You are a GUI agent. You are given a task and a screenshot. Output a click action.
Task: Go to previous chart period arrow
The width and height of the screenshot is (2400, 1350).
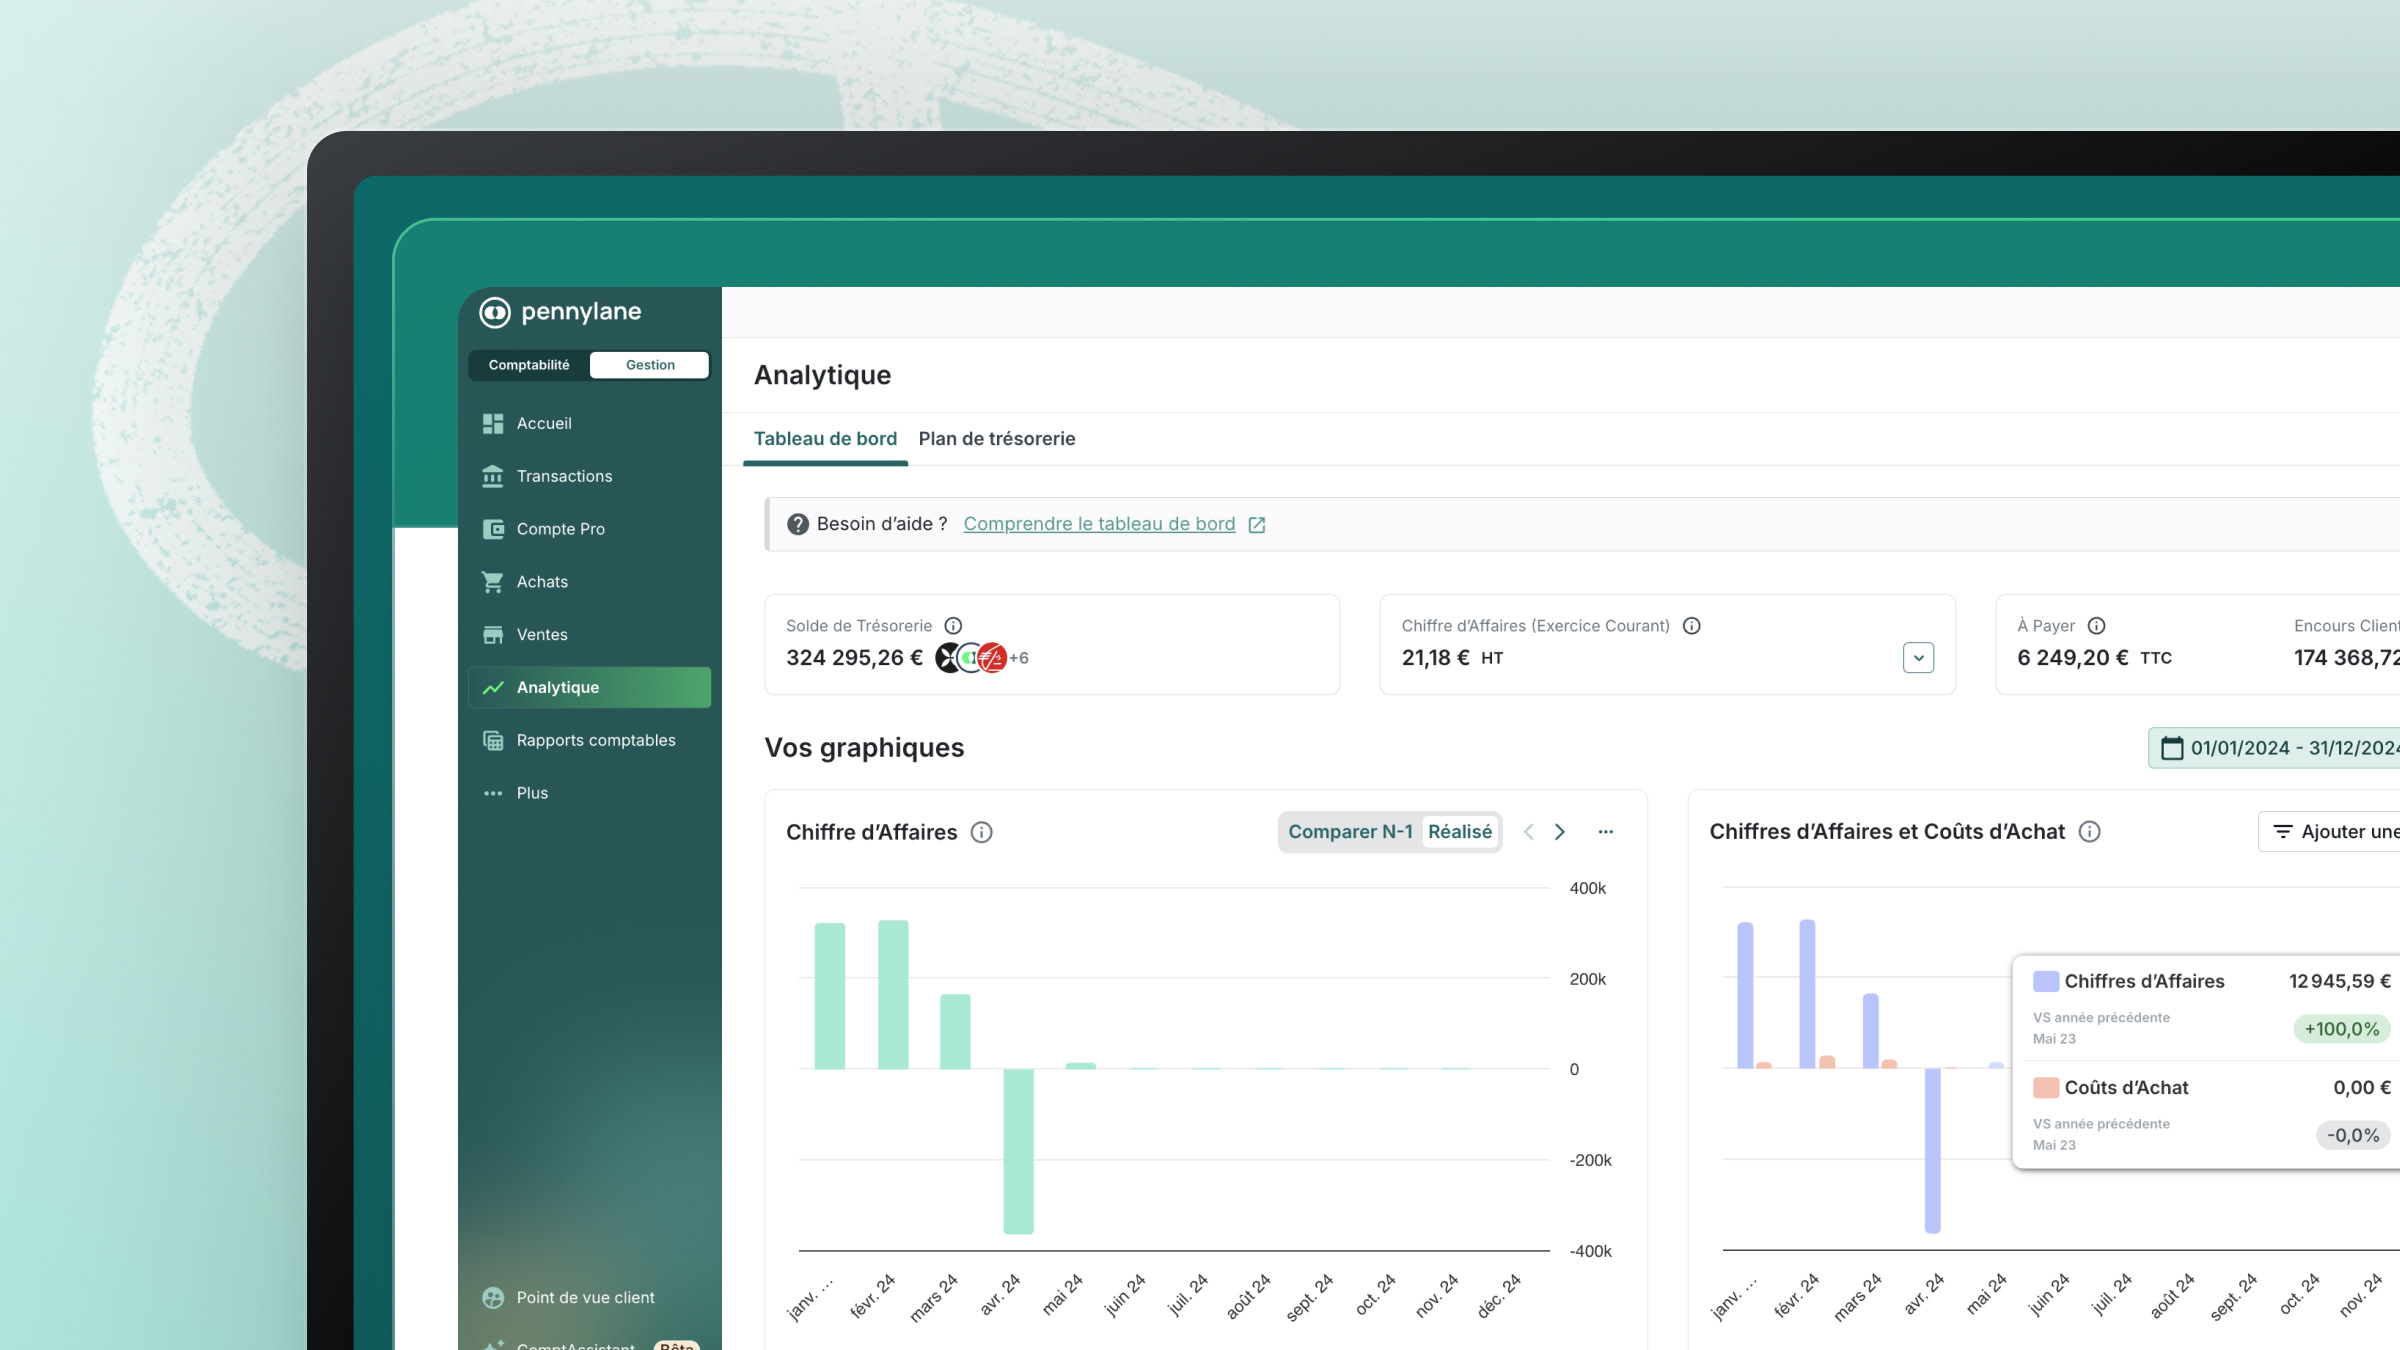pos(1528,832)
